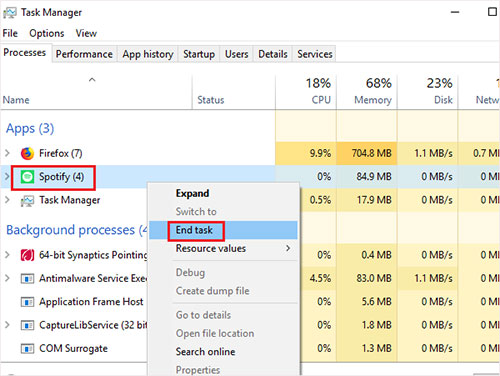This screenshot has height=376, width=500.
Task: Click the Synaptics Pointing red icon
Action: [x=27, y=255]
